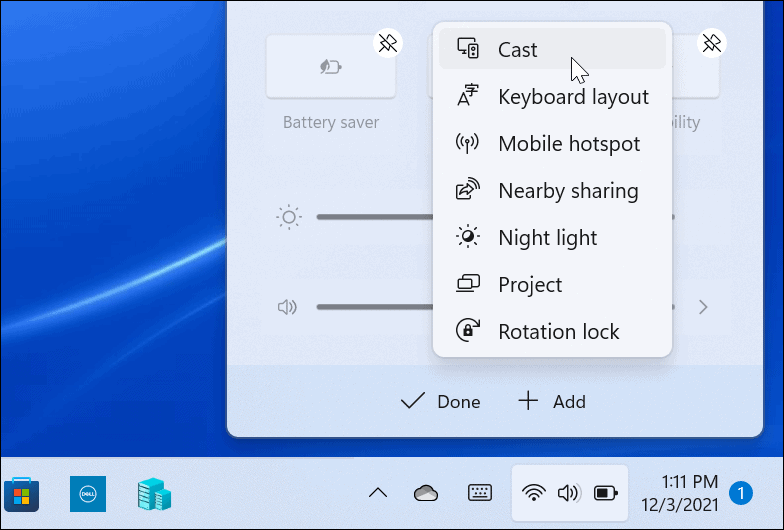This screenshot has width=784, height=530.
Task: Click Done to finish editing quick settings
Action: coord(440,402)
